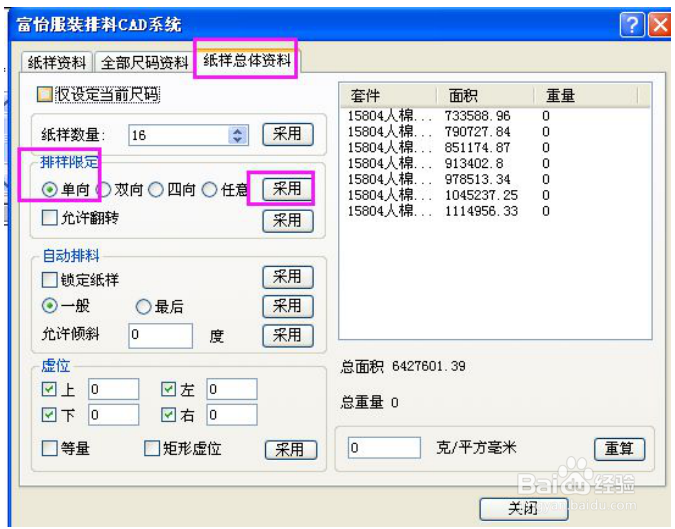
Task: Click the 下 value input field
Action: coord(113,415)
